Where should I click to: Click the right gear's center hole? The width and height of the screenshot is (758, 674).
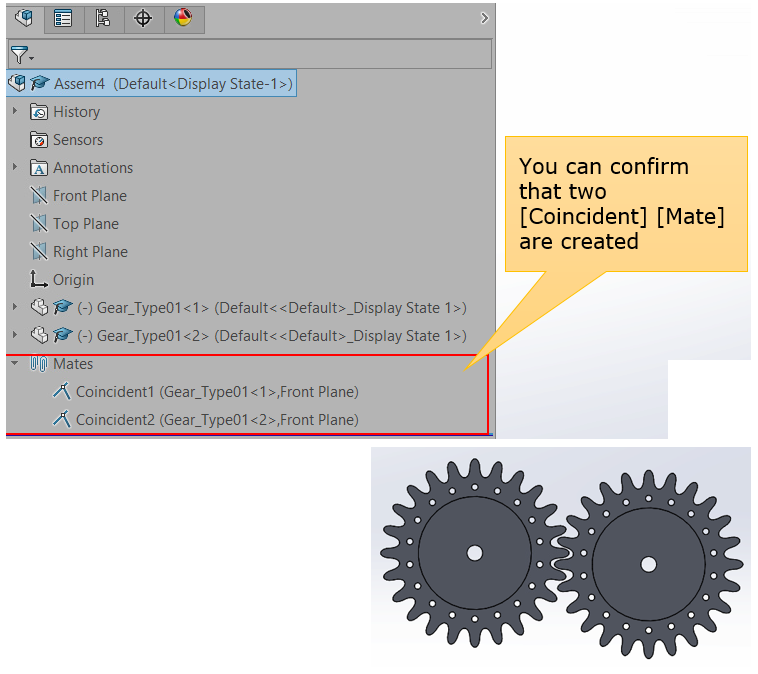[x=648, y=564]
